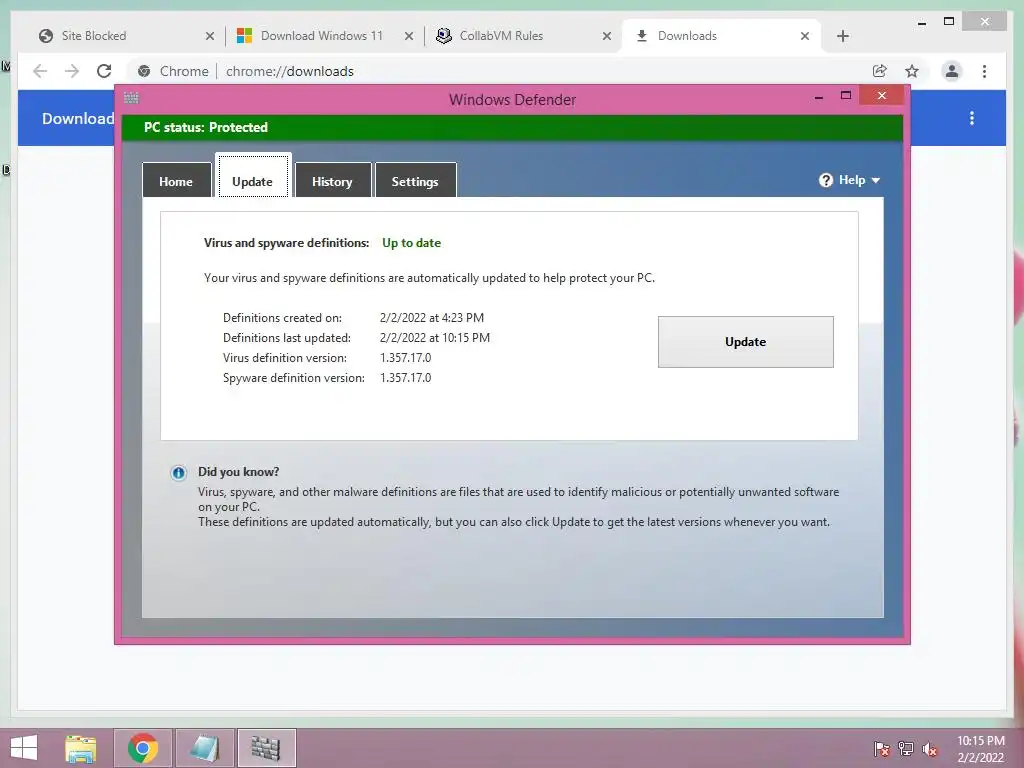Close the Downloads tab in Chrome
This screenshot has height=768, width=1024.
805,37
